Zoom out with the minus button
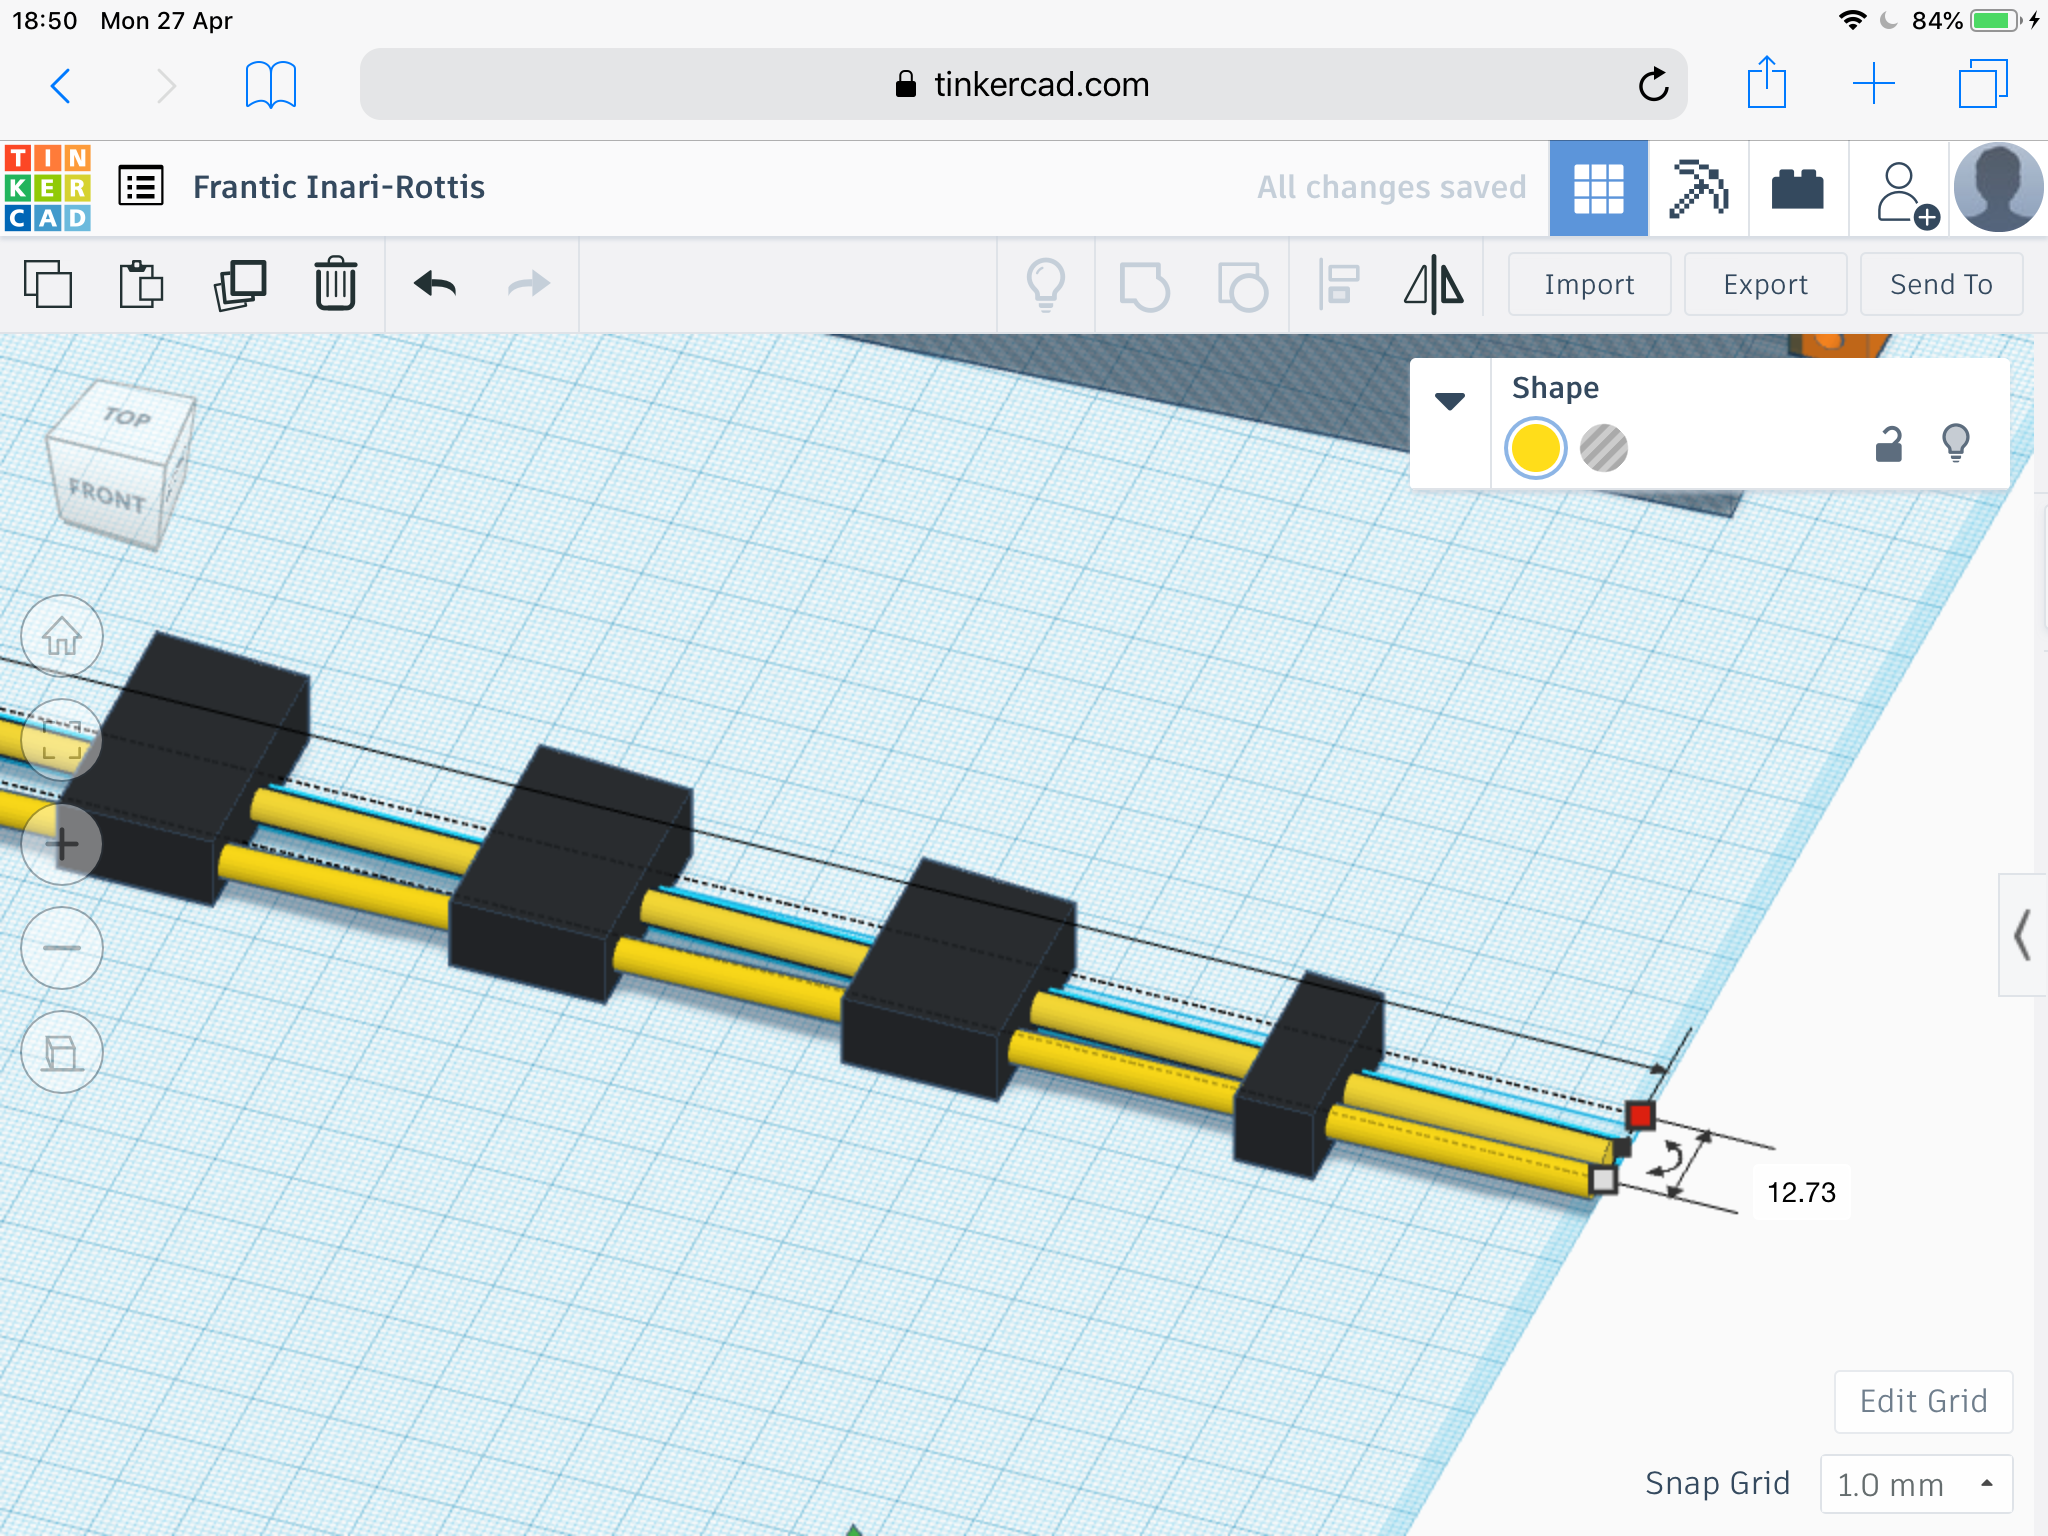The height and width of the screenshot is (1536, 2048). pos(62,948)
